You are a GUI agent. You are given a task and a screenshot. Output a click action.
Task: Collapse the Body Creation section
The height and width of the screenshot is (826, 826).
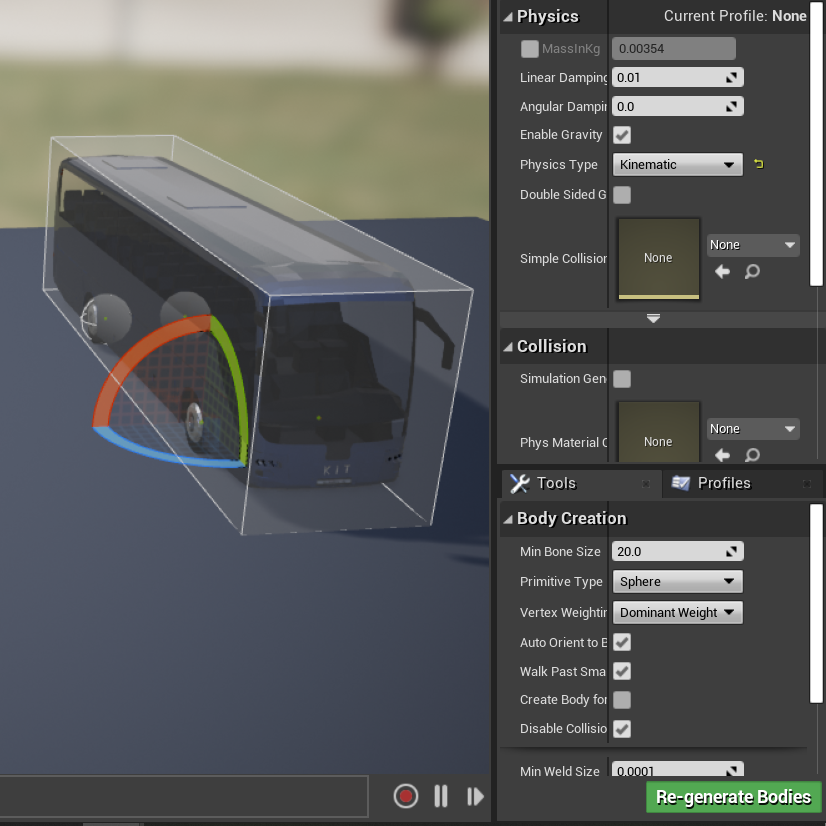point(508,519)
